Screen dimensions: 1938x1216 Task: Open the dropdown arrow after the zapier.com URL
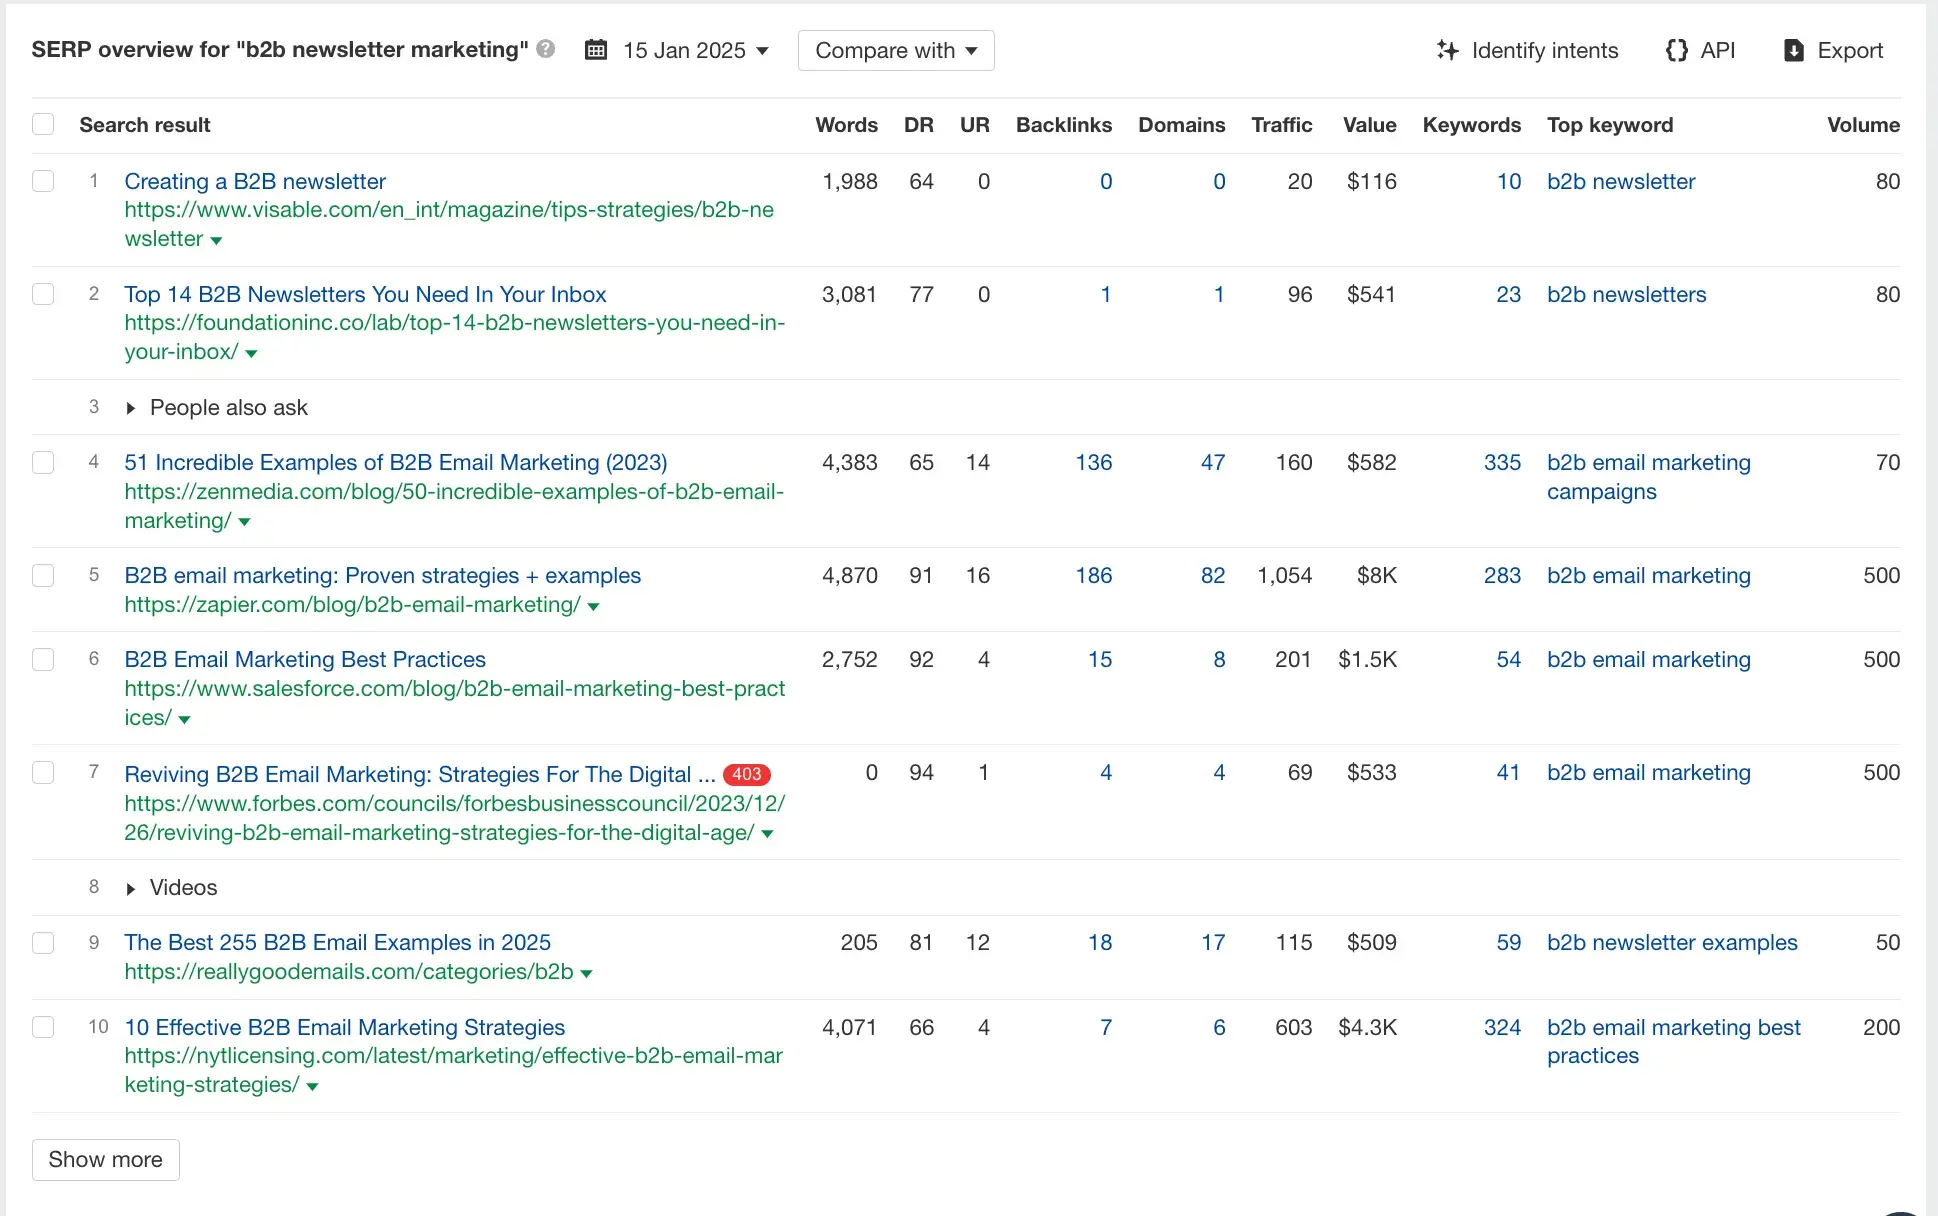point(593,606)
